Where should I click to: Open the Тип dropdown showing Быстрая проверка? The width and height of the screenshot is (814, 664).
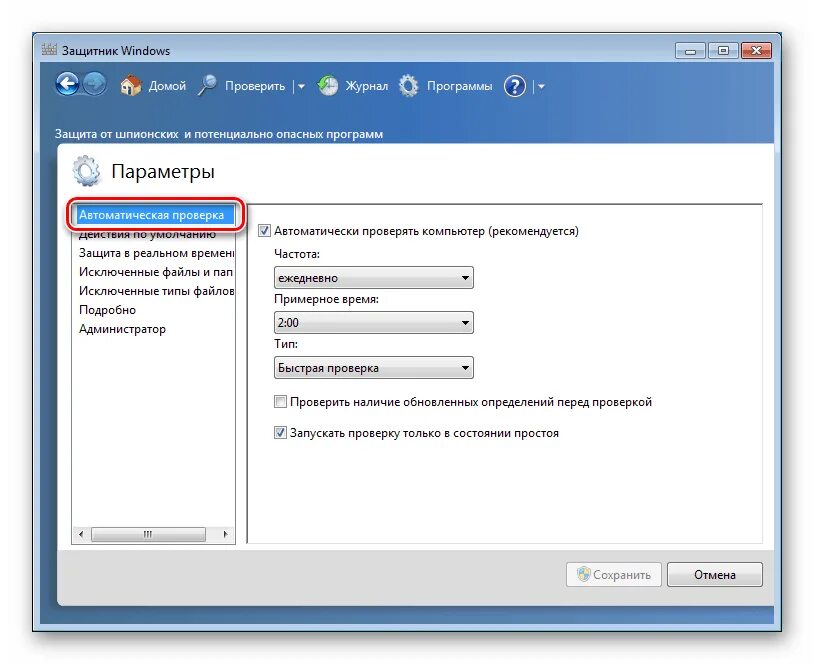click(x=374, y=368)
